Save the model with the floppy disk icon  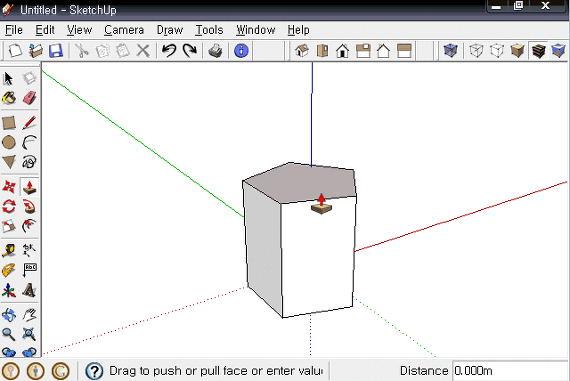tap(56, 51)
